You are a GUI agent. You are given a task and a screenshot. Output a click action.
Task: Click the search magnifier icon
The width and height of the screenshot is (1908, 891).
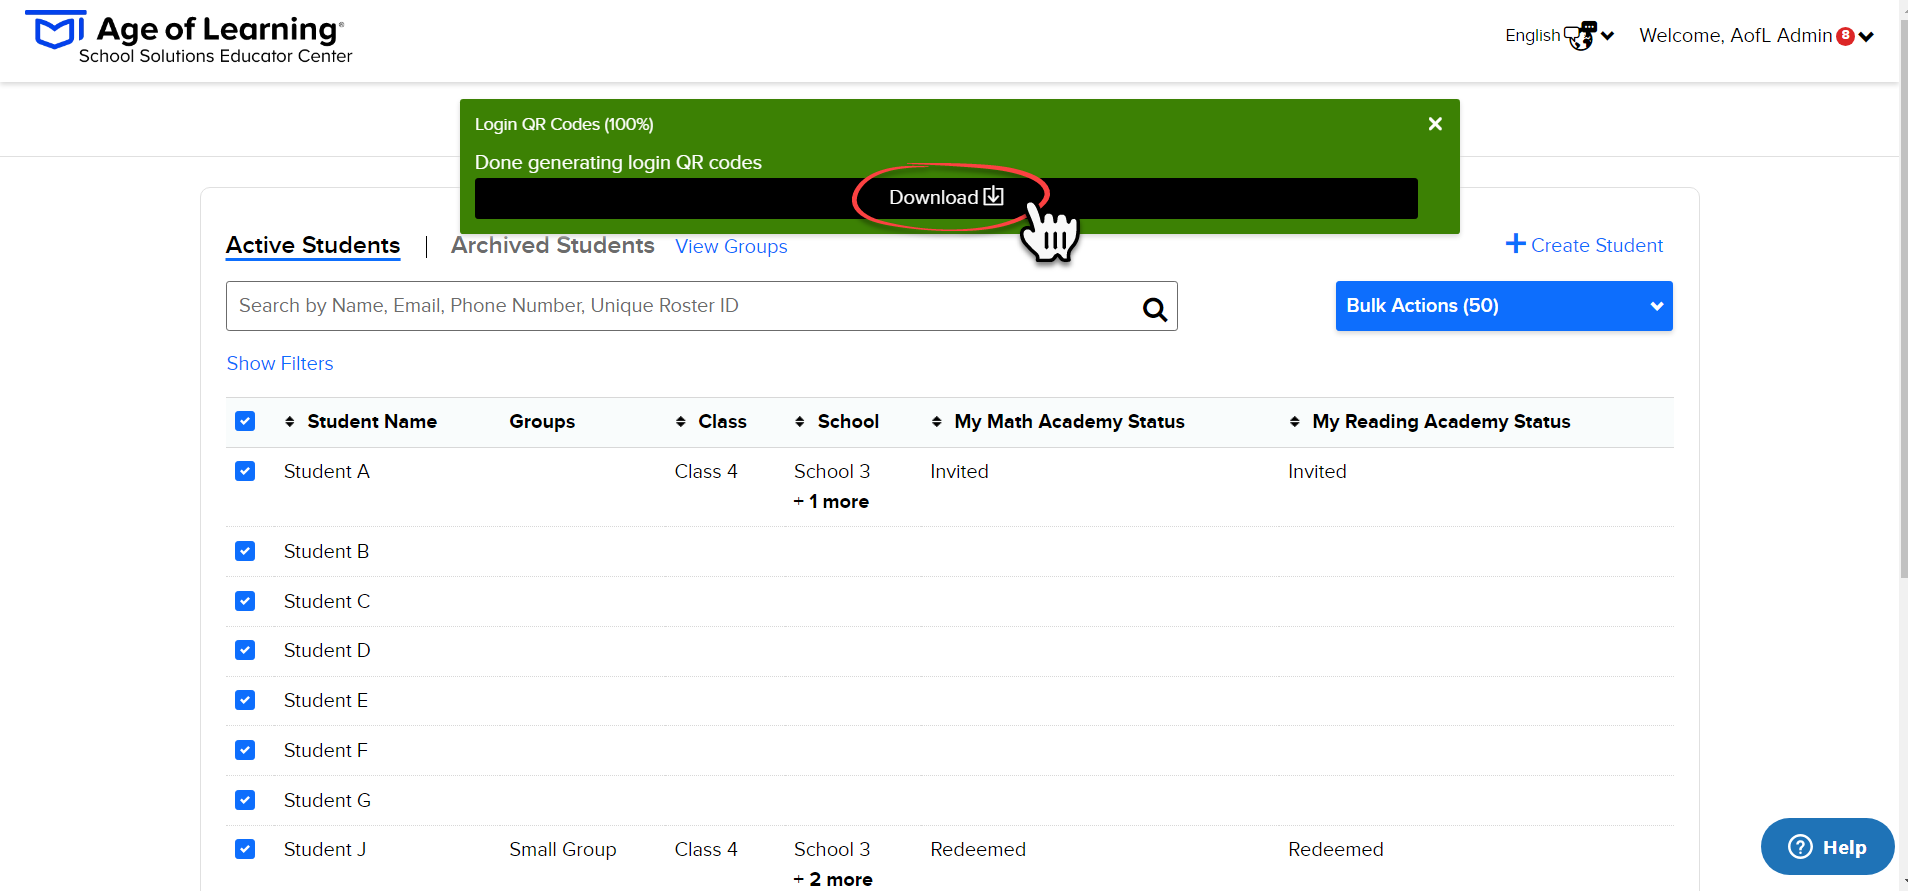click(x=1154, y=309)
